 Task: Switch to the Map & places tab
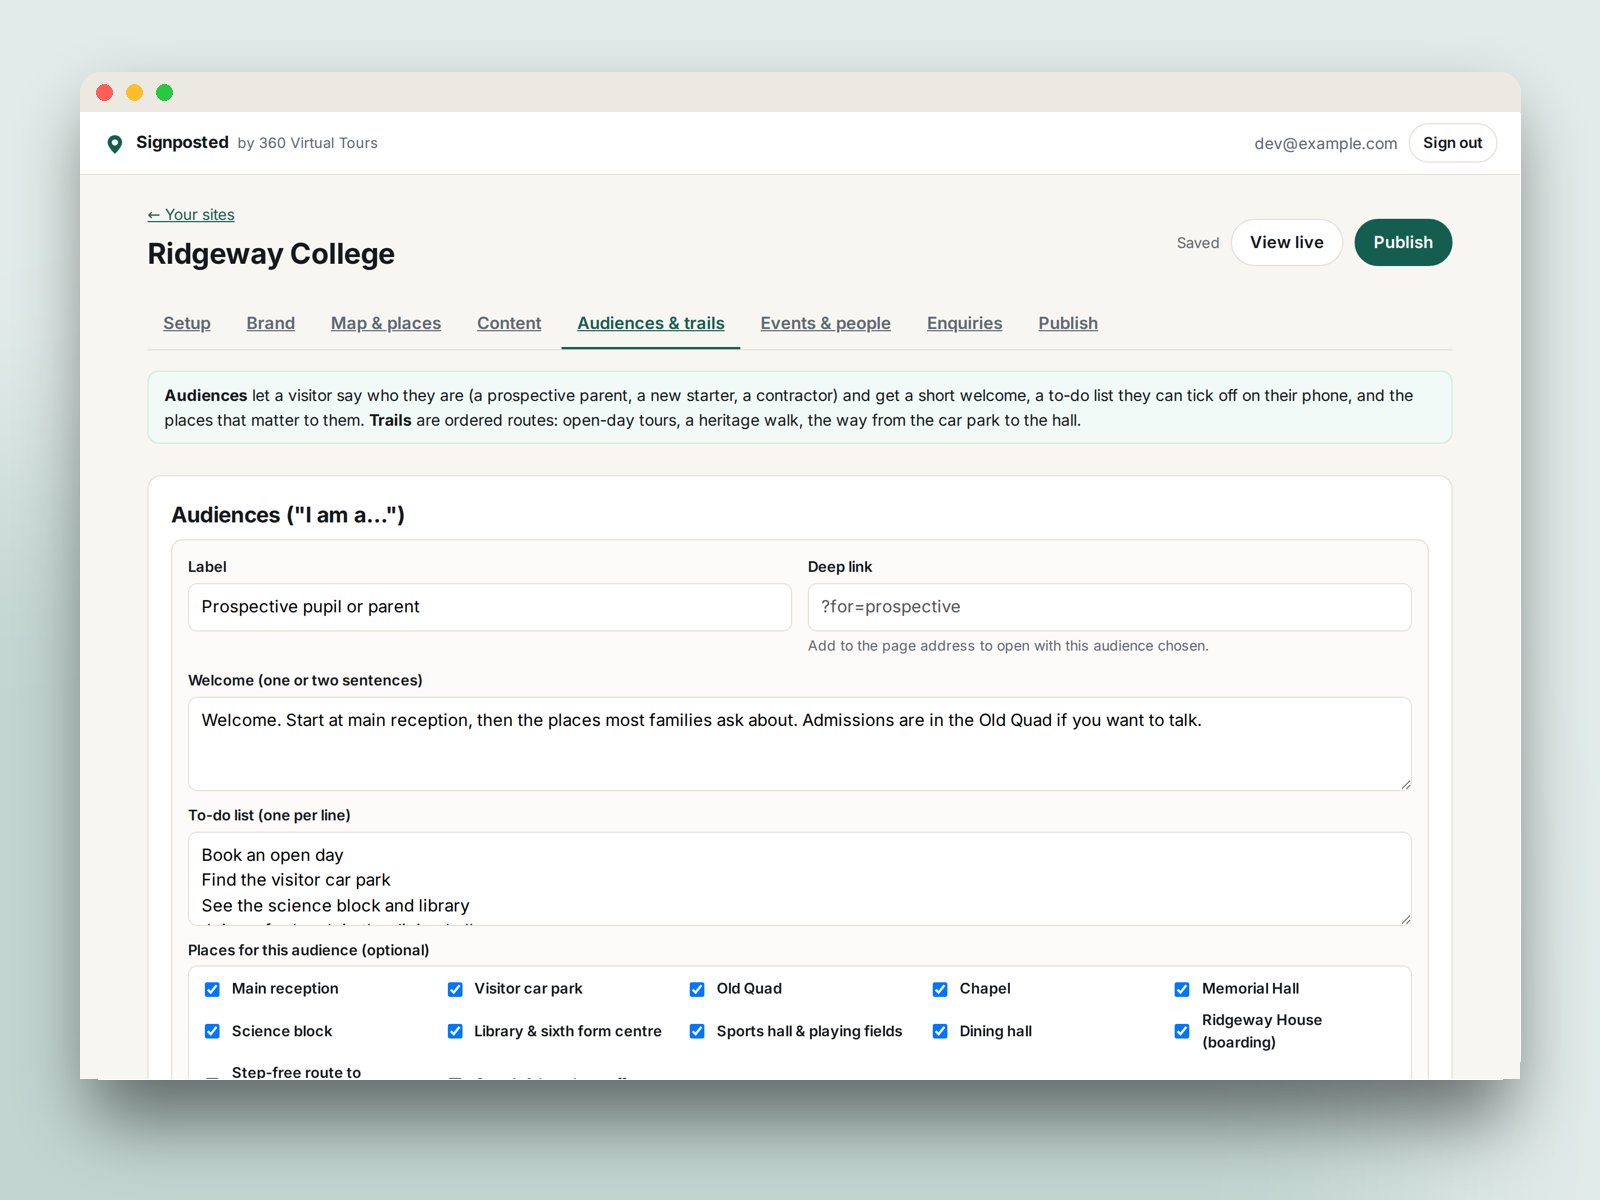pos(386,323)
